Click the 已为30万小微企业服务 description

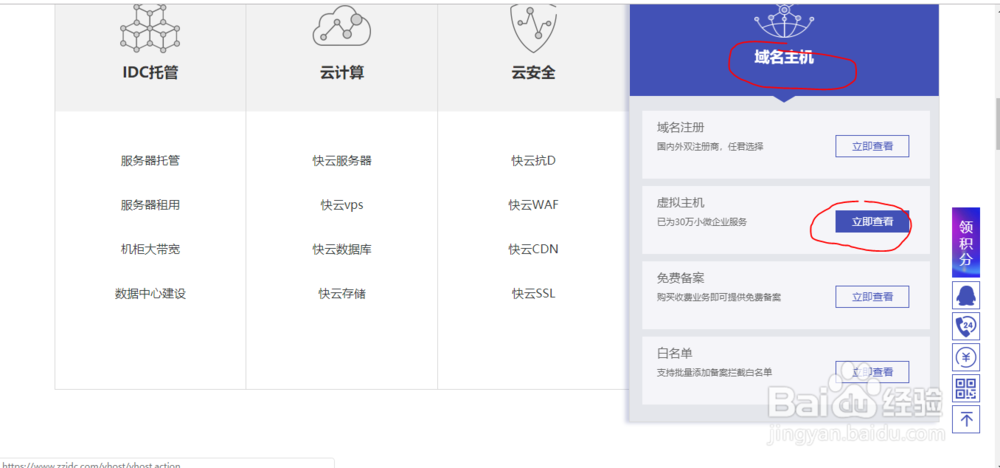(702, 223)
